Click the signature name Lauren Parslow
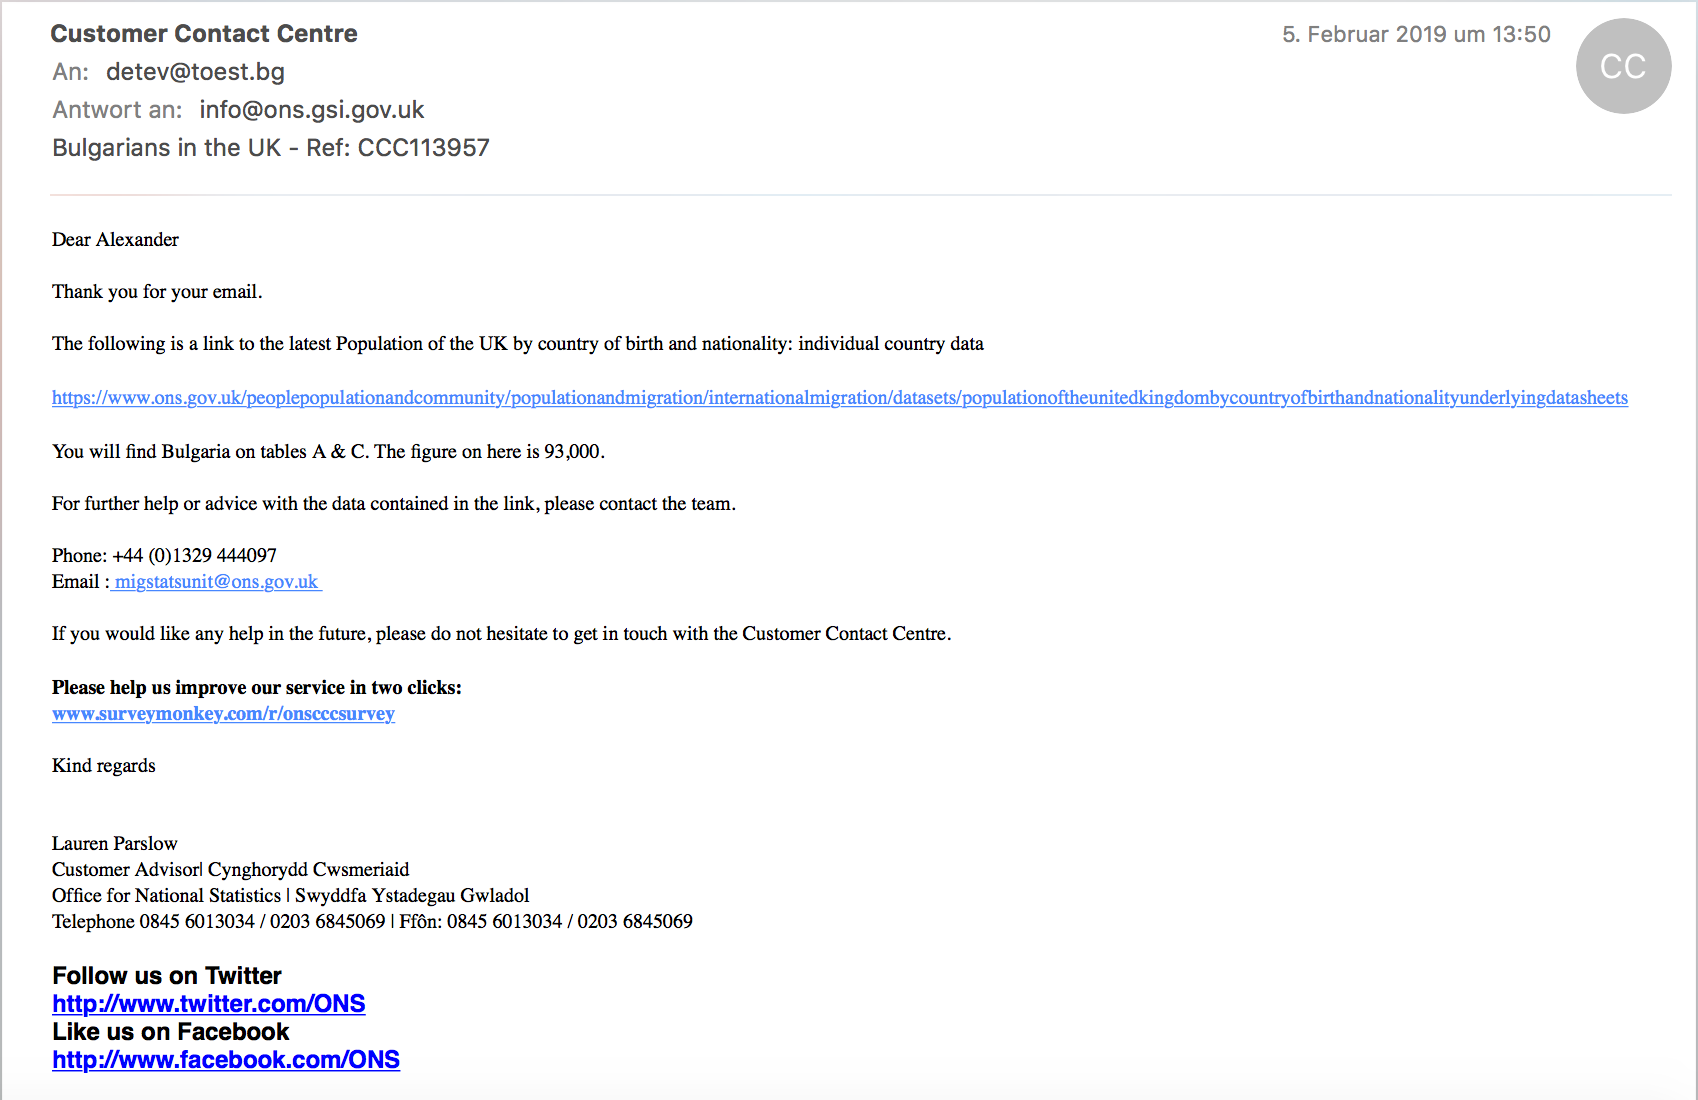Viewport: 1698px width, 1100px height. pos(115,844)
